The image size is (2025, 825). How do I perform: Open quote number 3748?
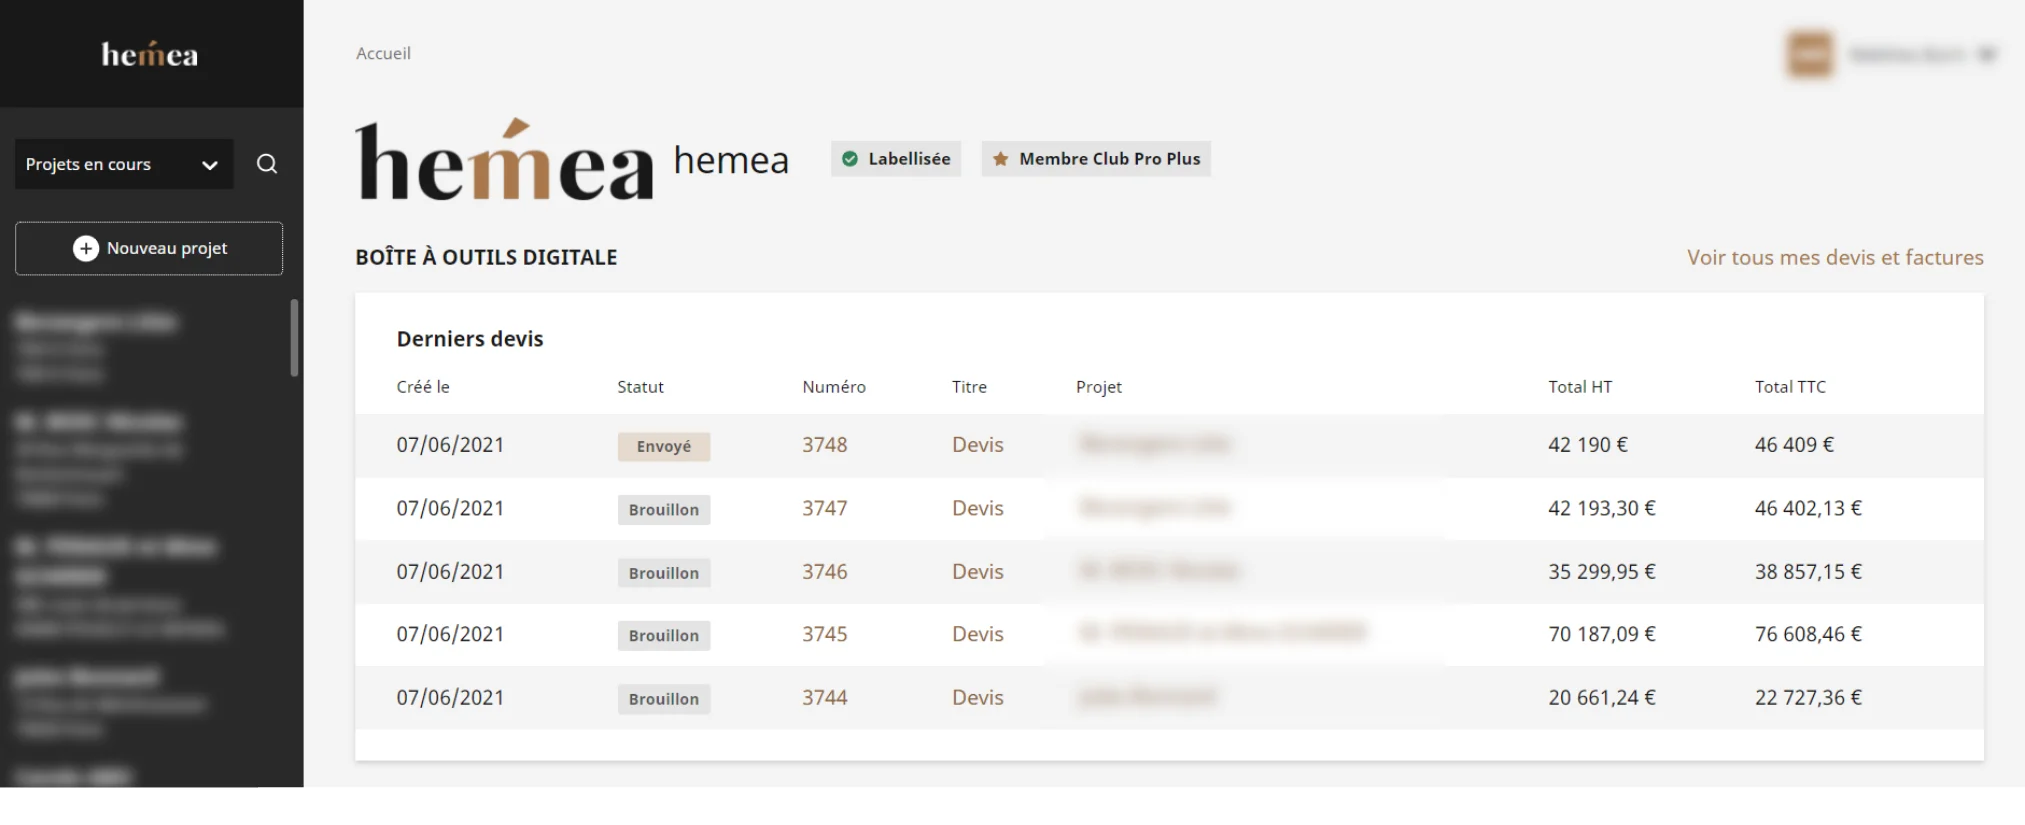point(824,445)
